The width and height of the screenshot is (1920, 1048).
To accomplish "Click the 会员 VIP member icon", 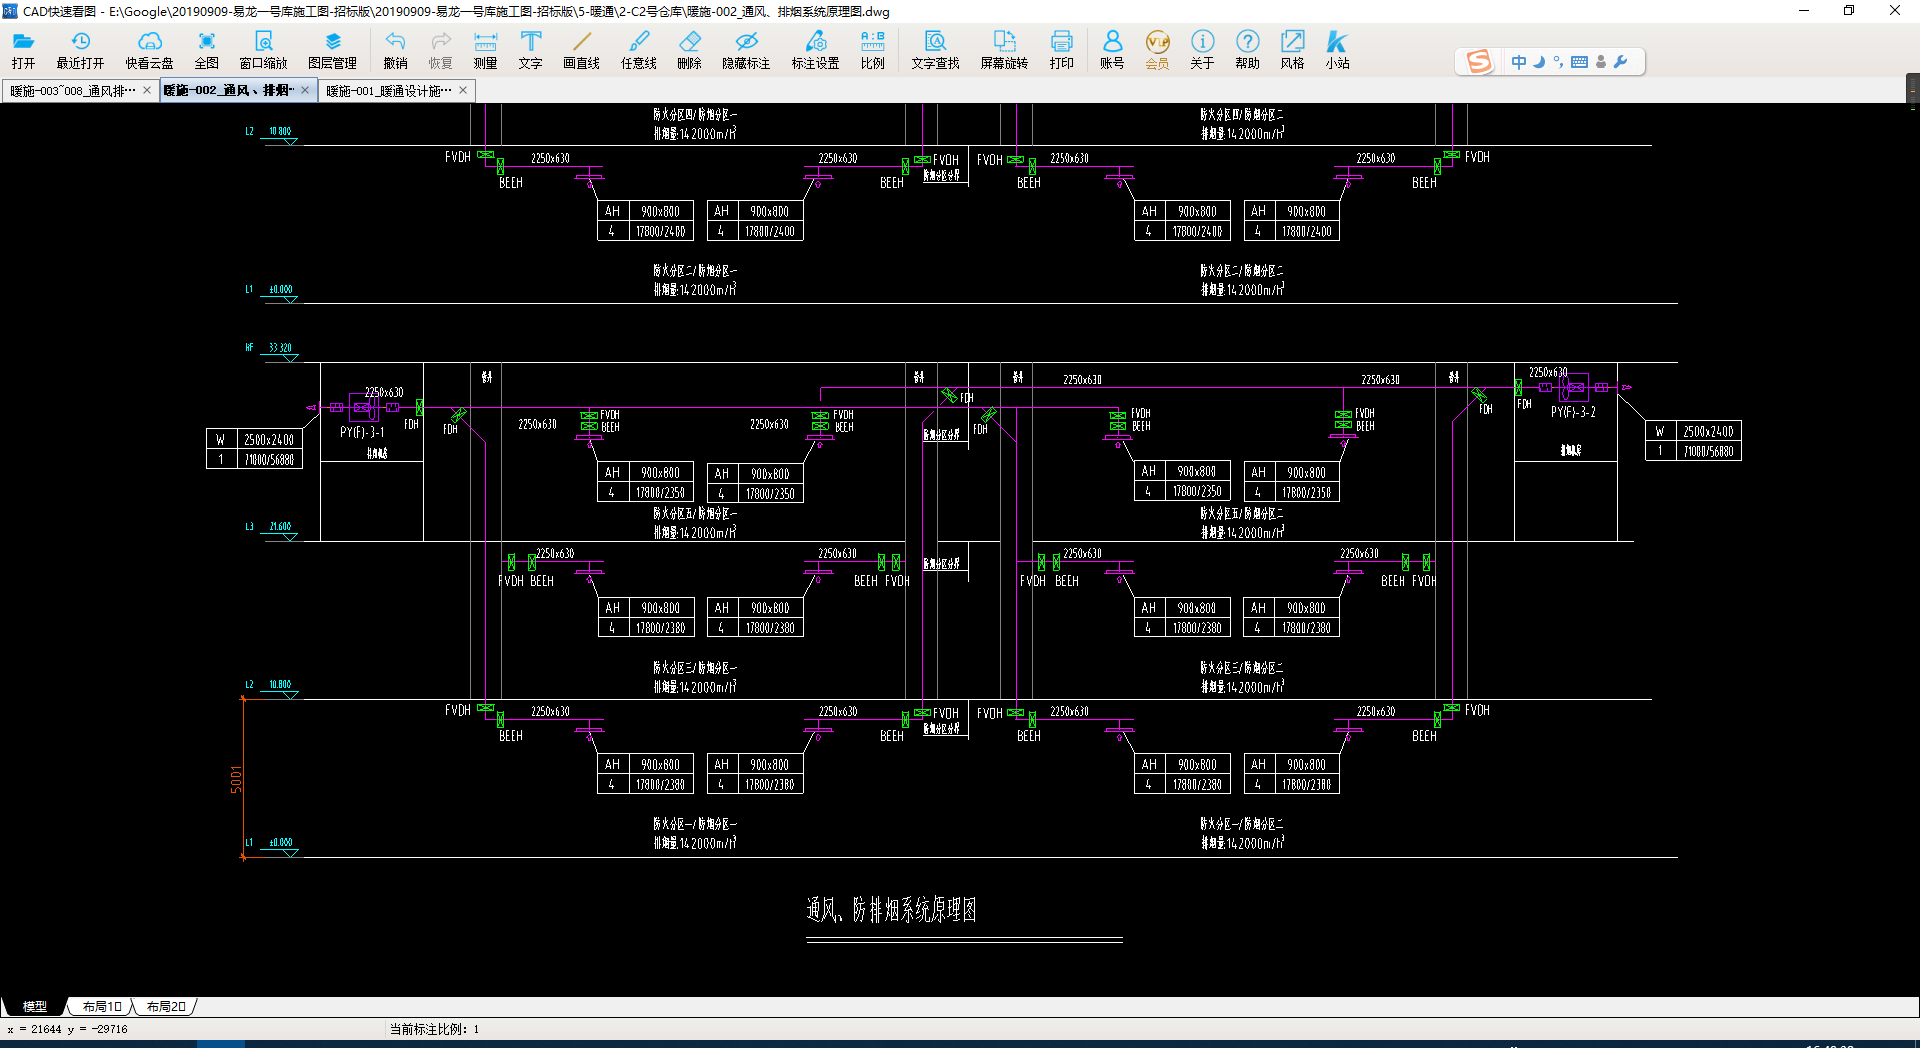I will [x=1157, y=49].
